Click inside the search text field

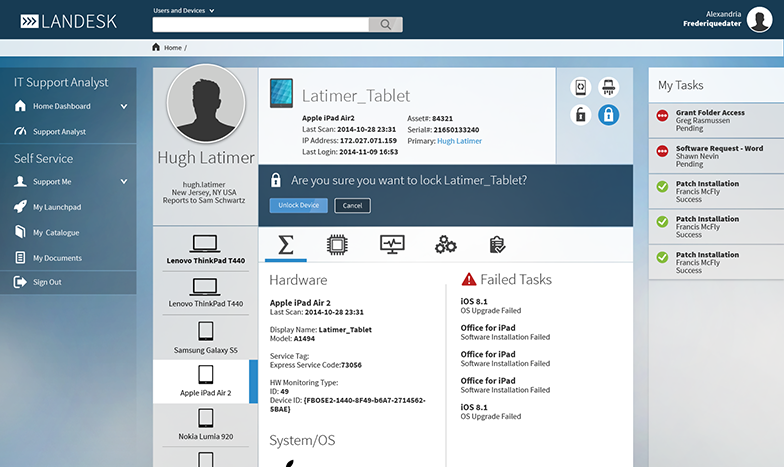point(260,24)
